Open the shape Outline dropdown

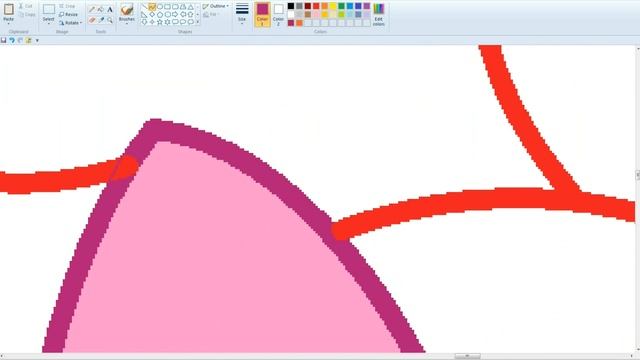click(216, 6)
